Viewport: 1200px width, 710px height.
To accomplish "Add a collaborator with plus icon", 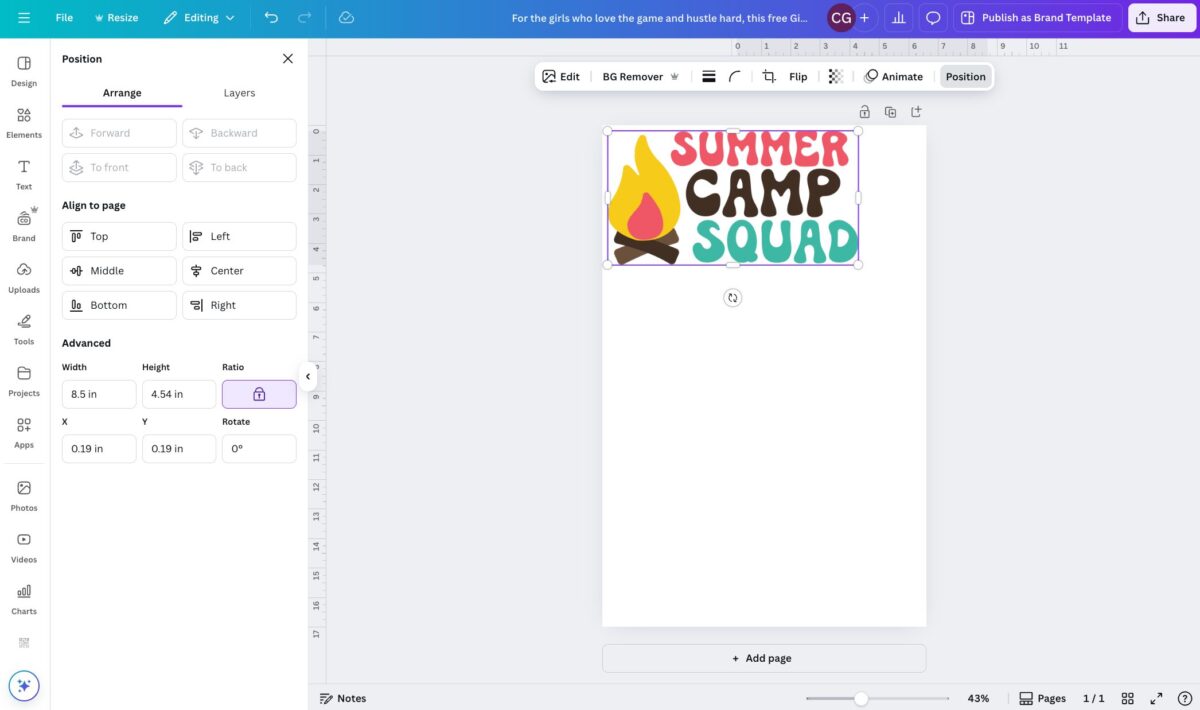I will tap(864, 18).
